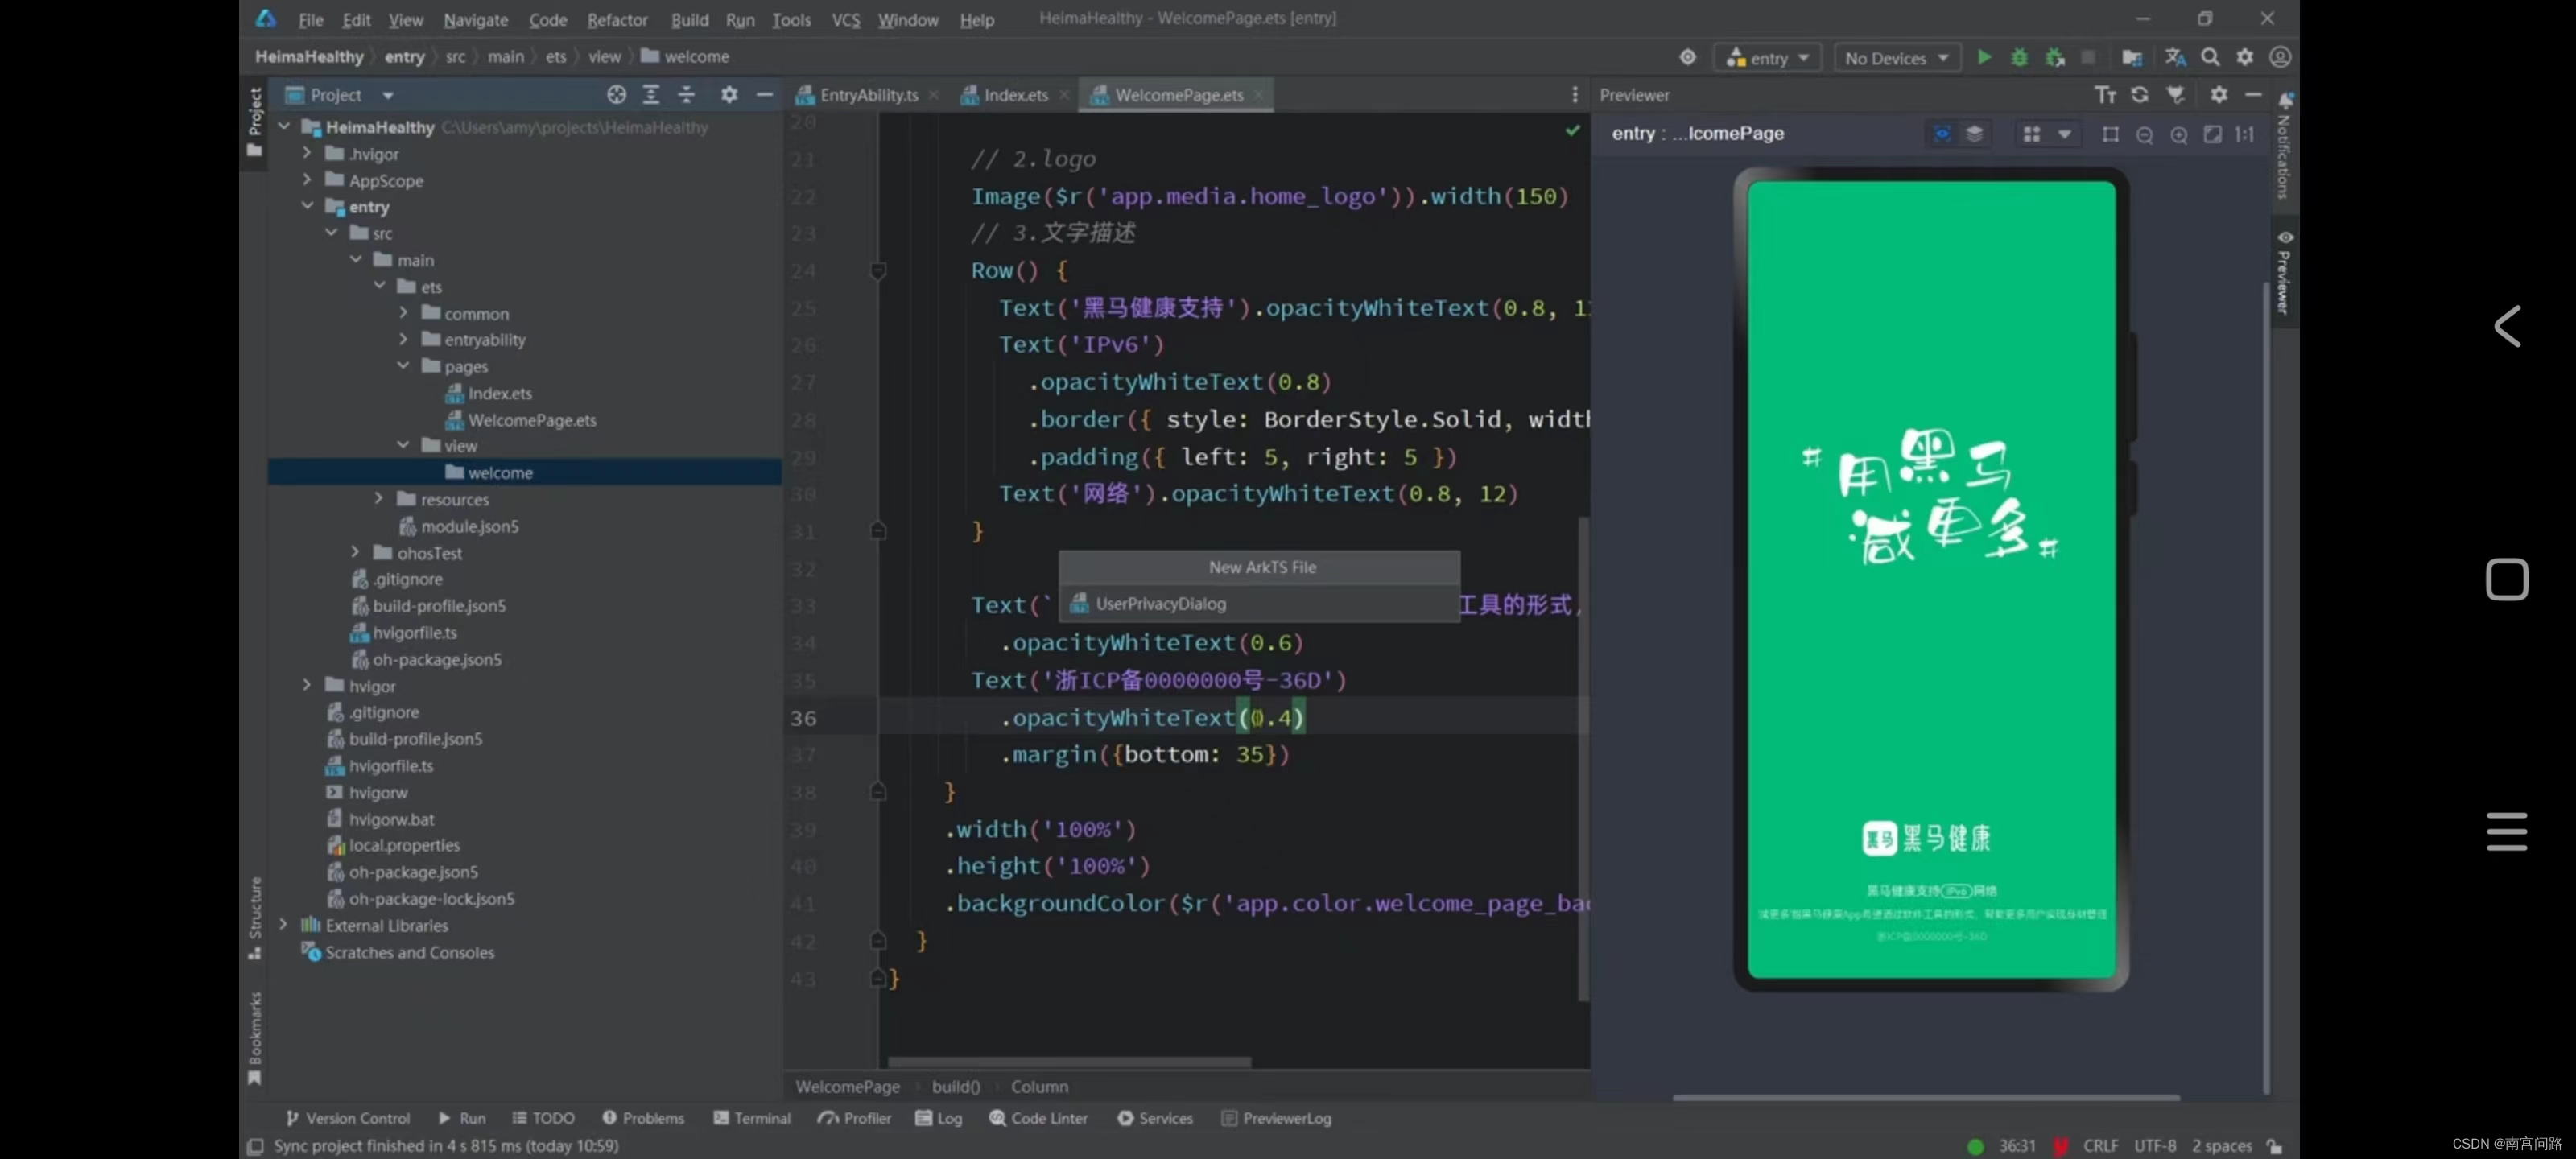Open Version Control tool window
Screen dimensions: 2576x1159
tap(347, 1118)
